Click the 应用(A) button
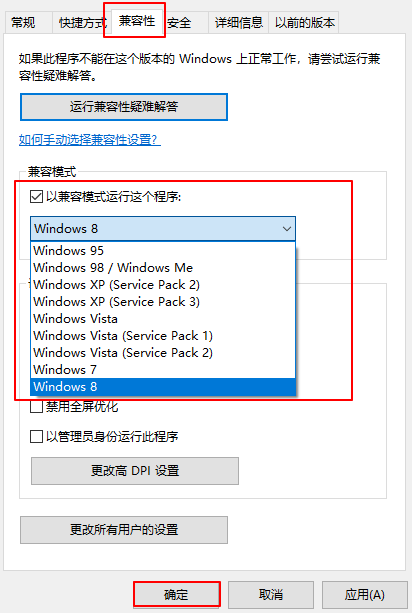Viewport: 412px width, 613px height. point(364,595)
